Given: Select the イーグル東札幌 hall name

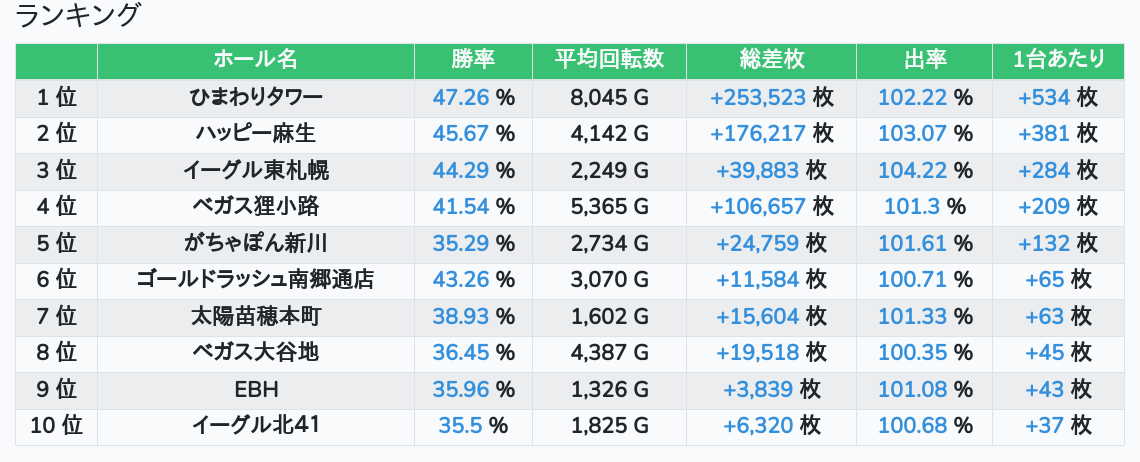Looking at the screenshot, I should pos(255,170).
